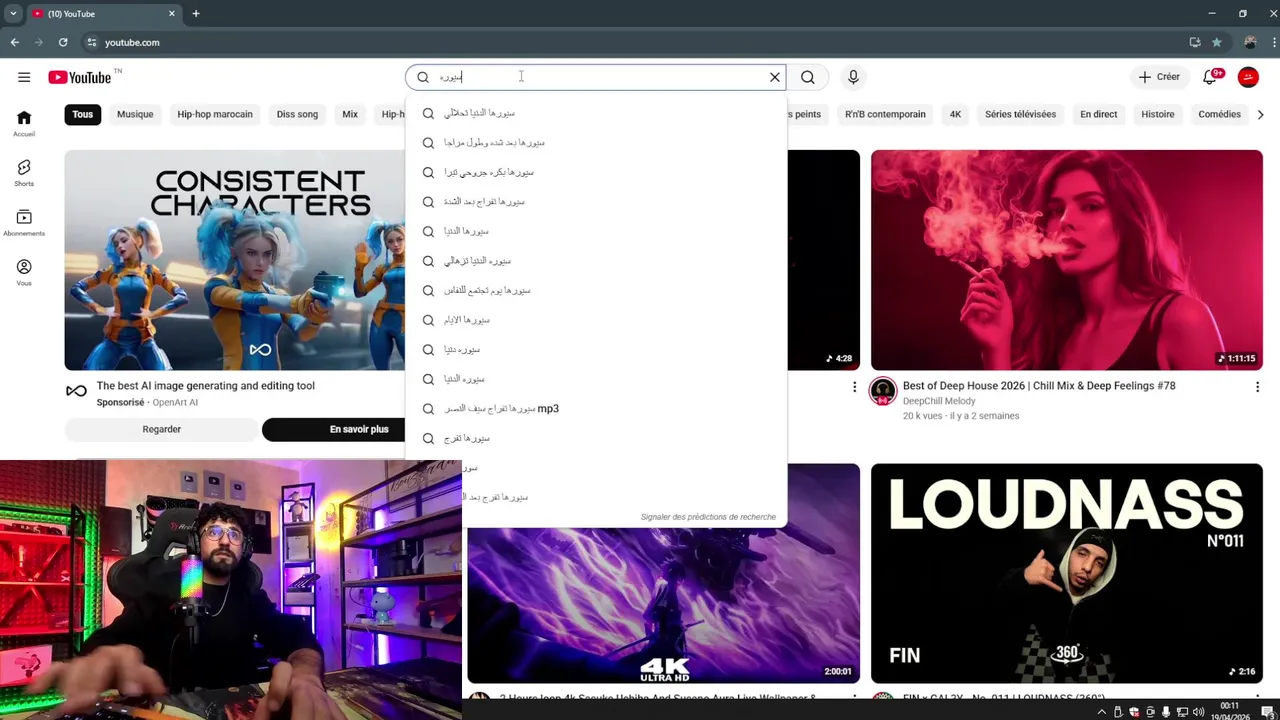This screenshot has width=1280, height=720.
Task: Open the Chrome profile avatar
Action: click(1250, 42)
